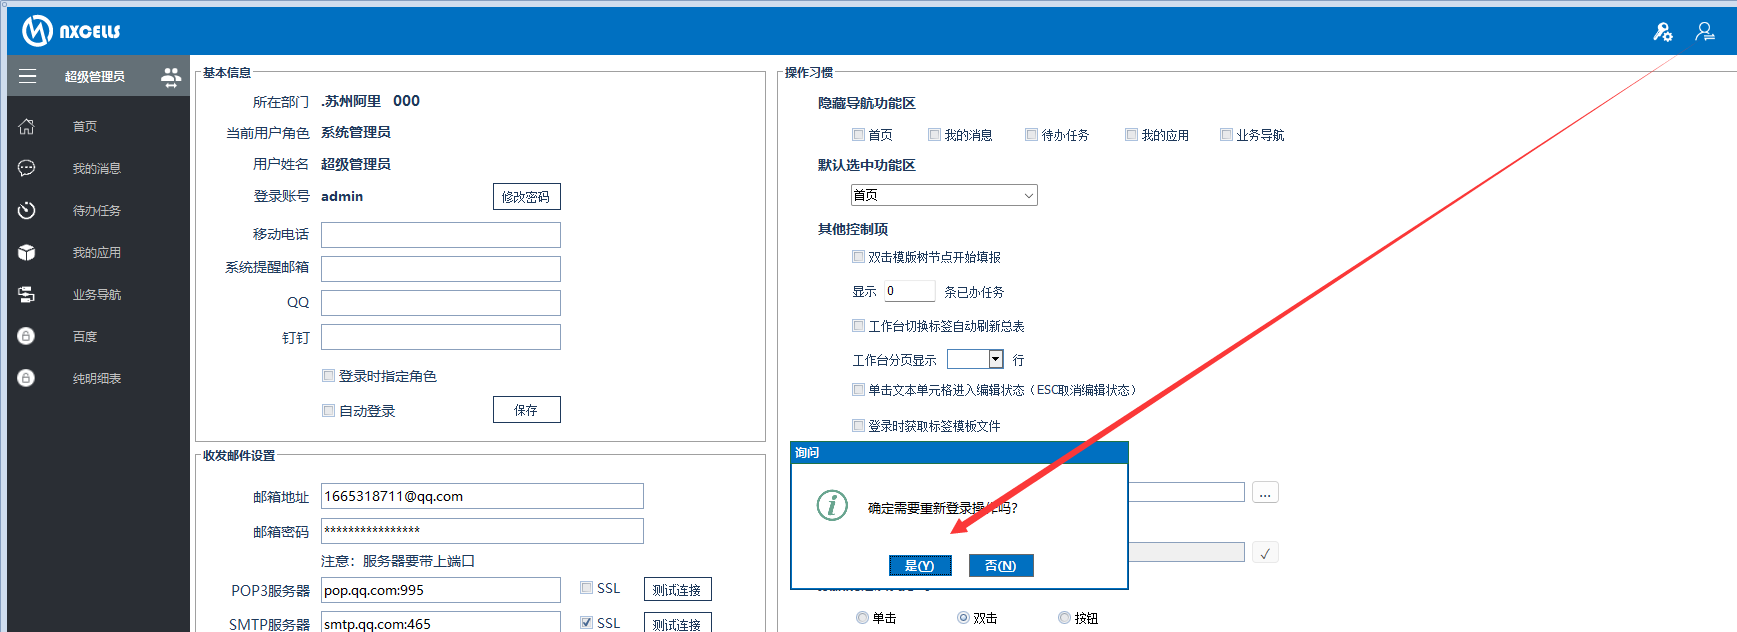Open 我的应用 cube icon in sidebar

point(27,253)
